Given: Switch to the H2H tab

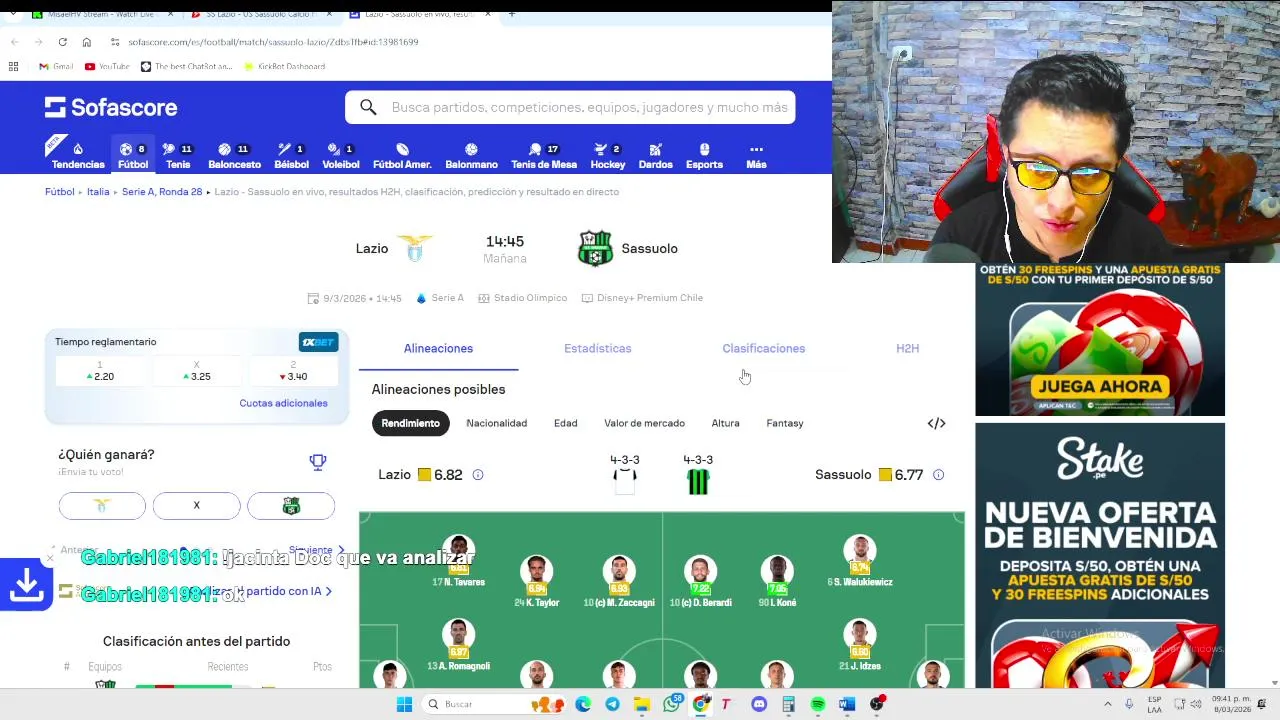Looking at the screenshot, I should click(907, 348).
